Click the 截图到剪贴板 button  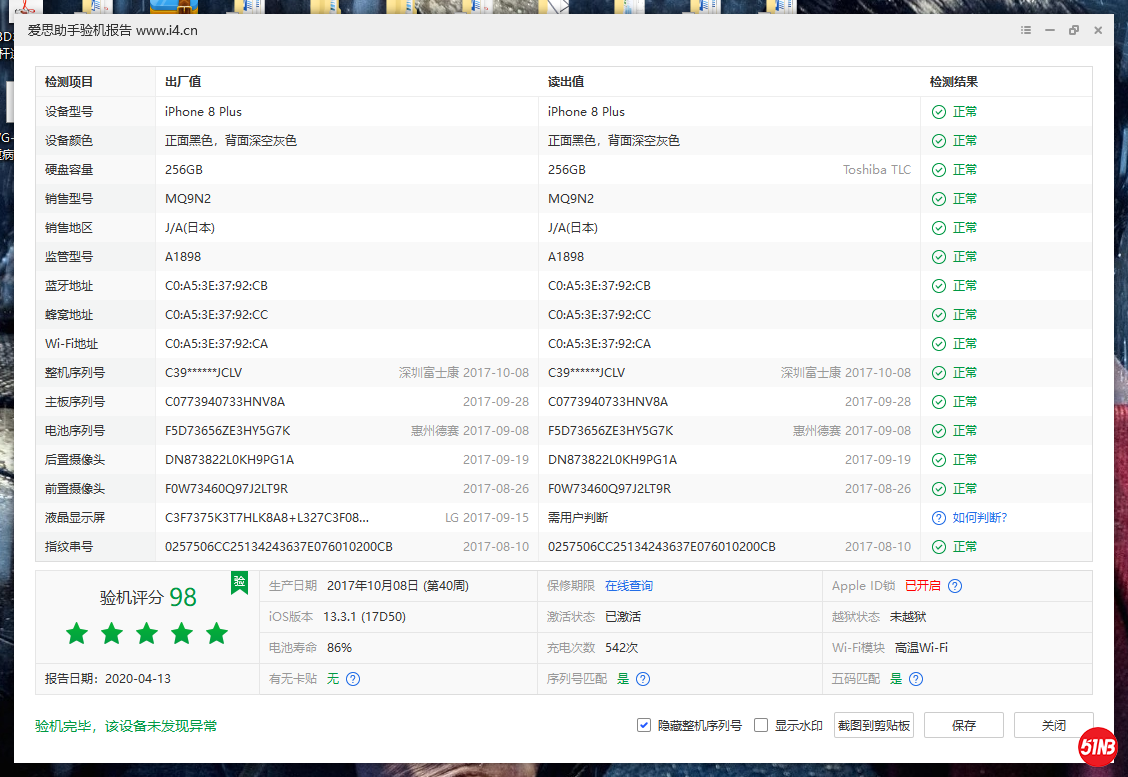pos(873,725)
